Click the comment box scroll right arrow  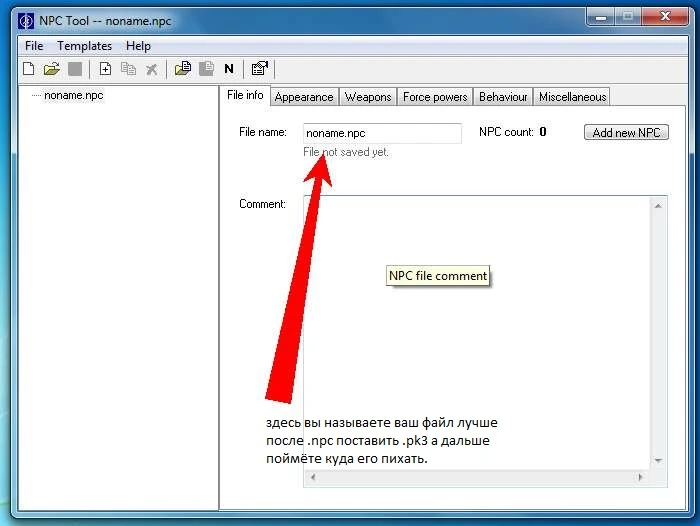(x=641, y=477)
